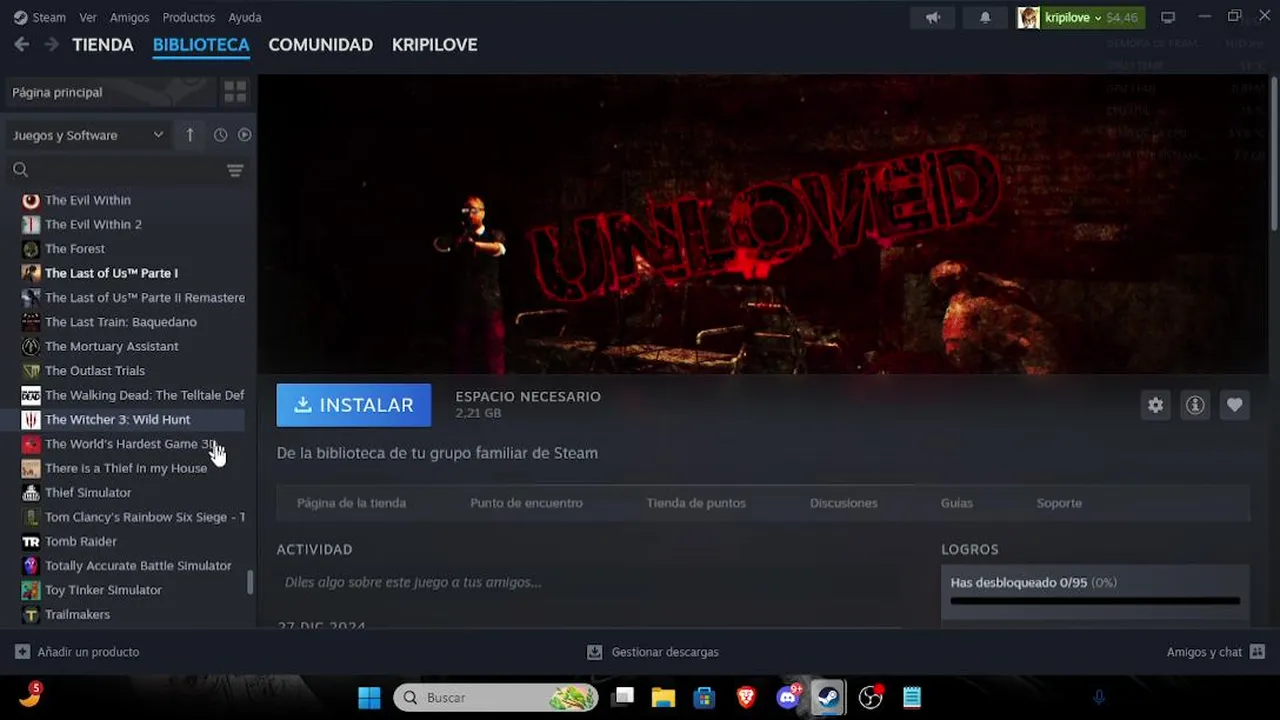
Task: Open Tienda de puntos link
Action: pos(696,503)
